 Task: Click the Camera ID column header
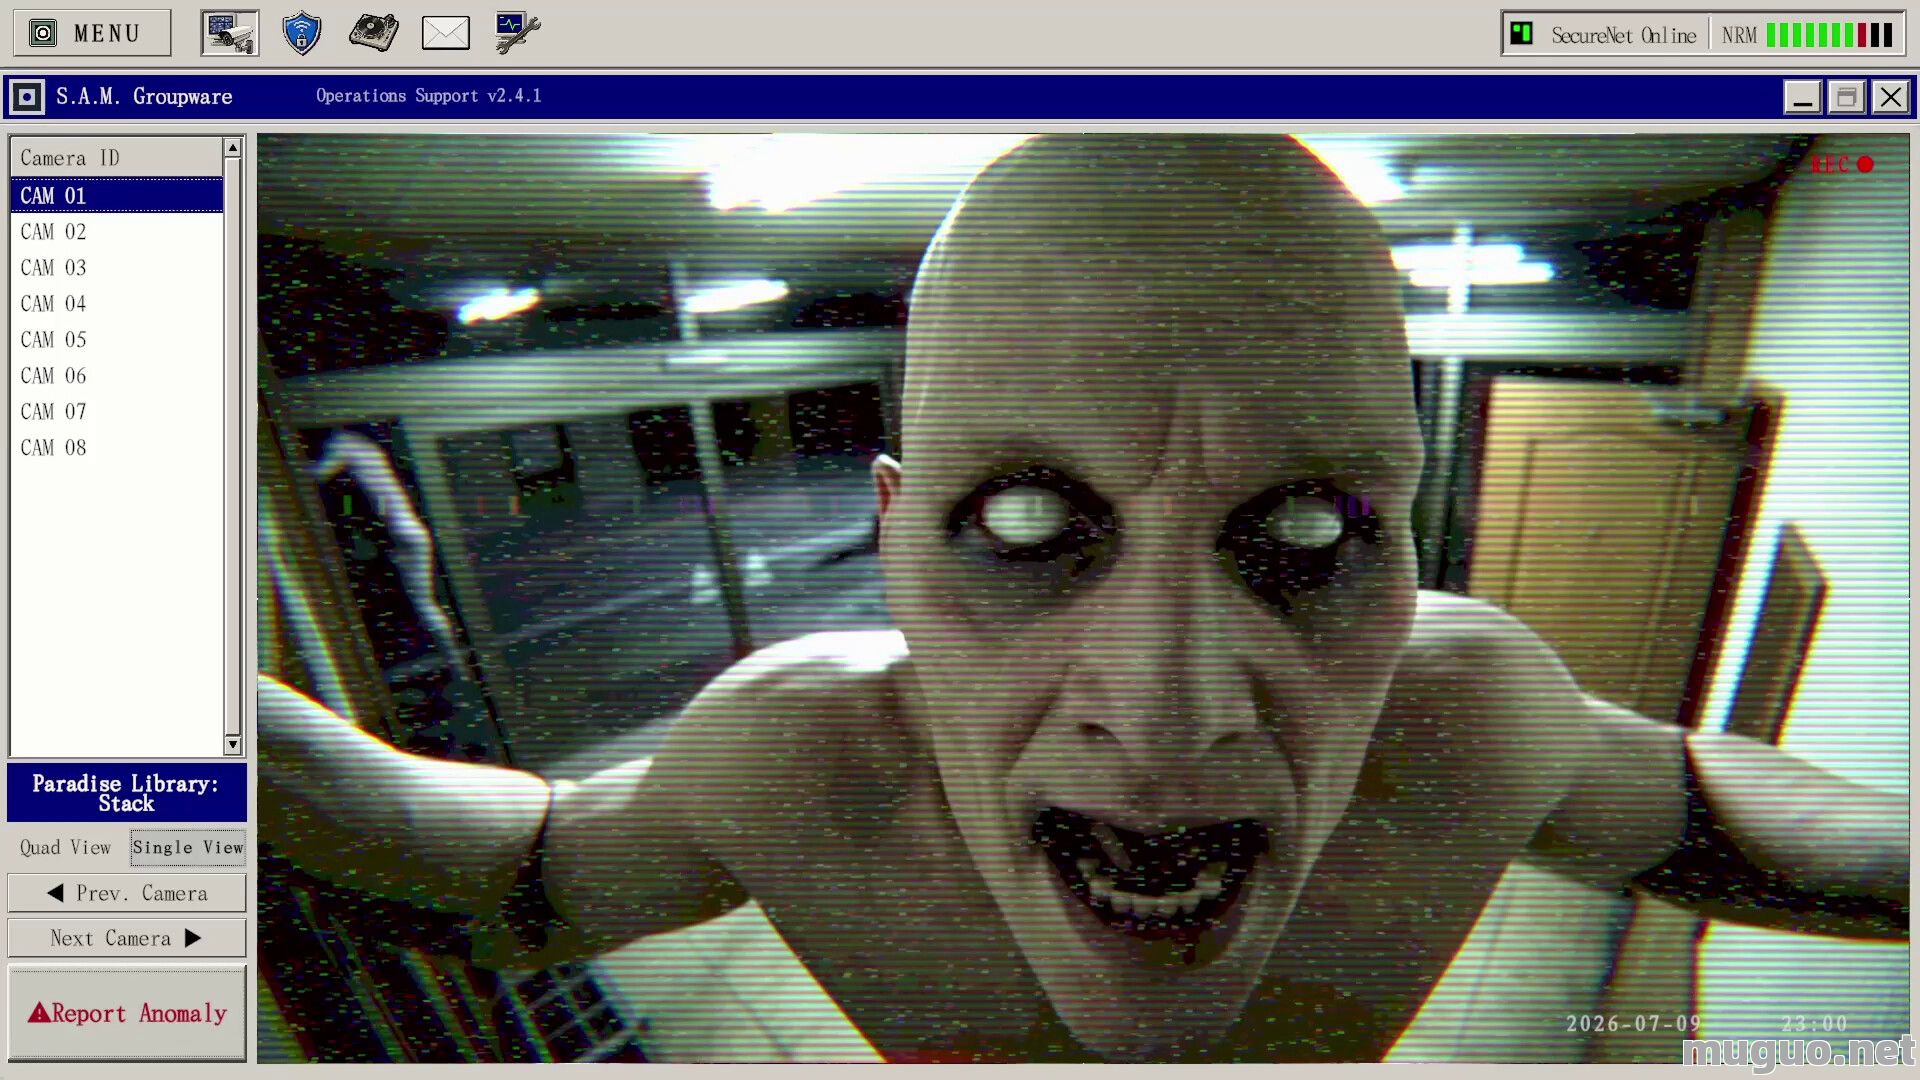click(x=116, y=158)
